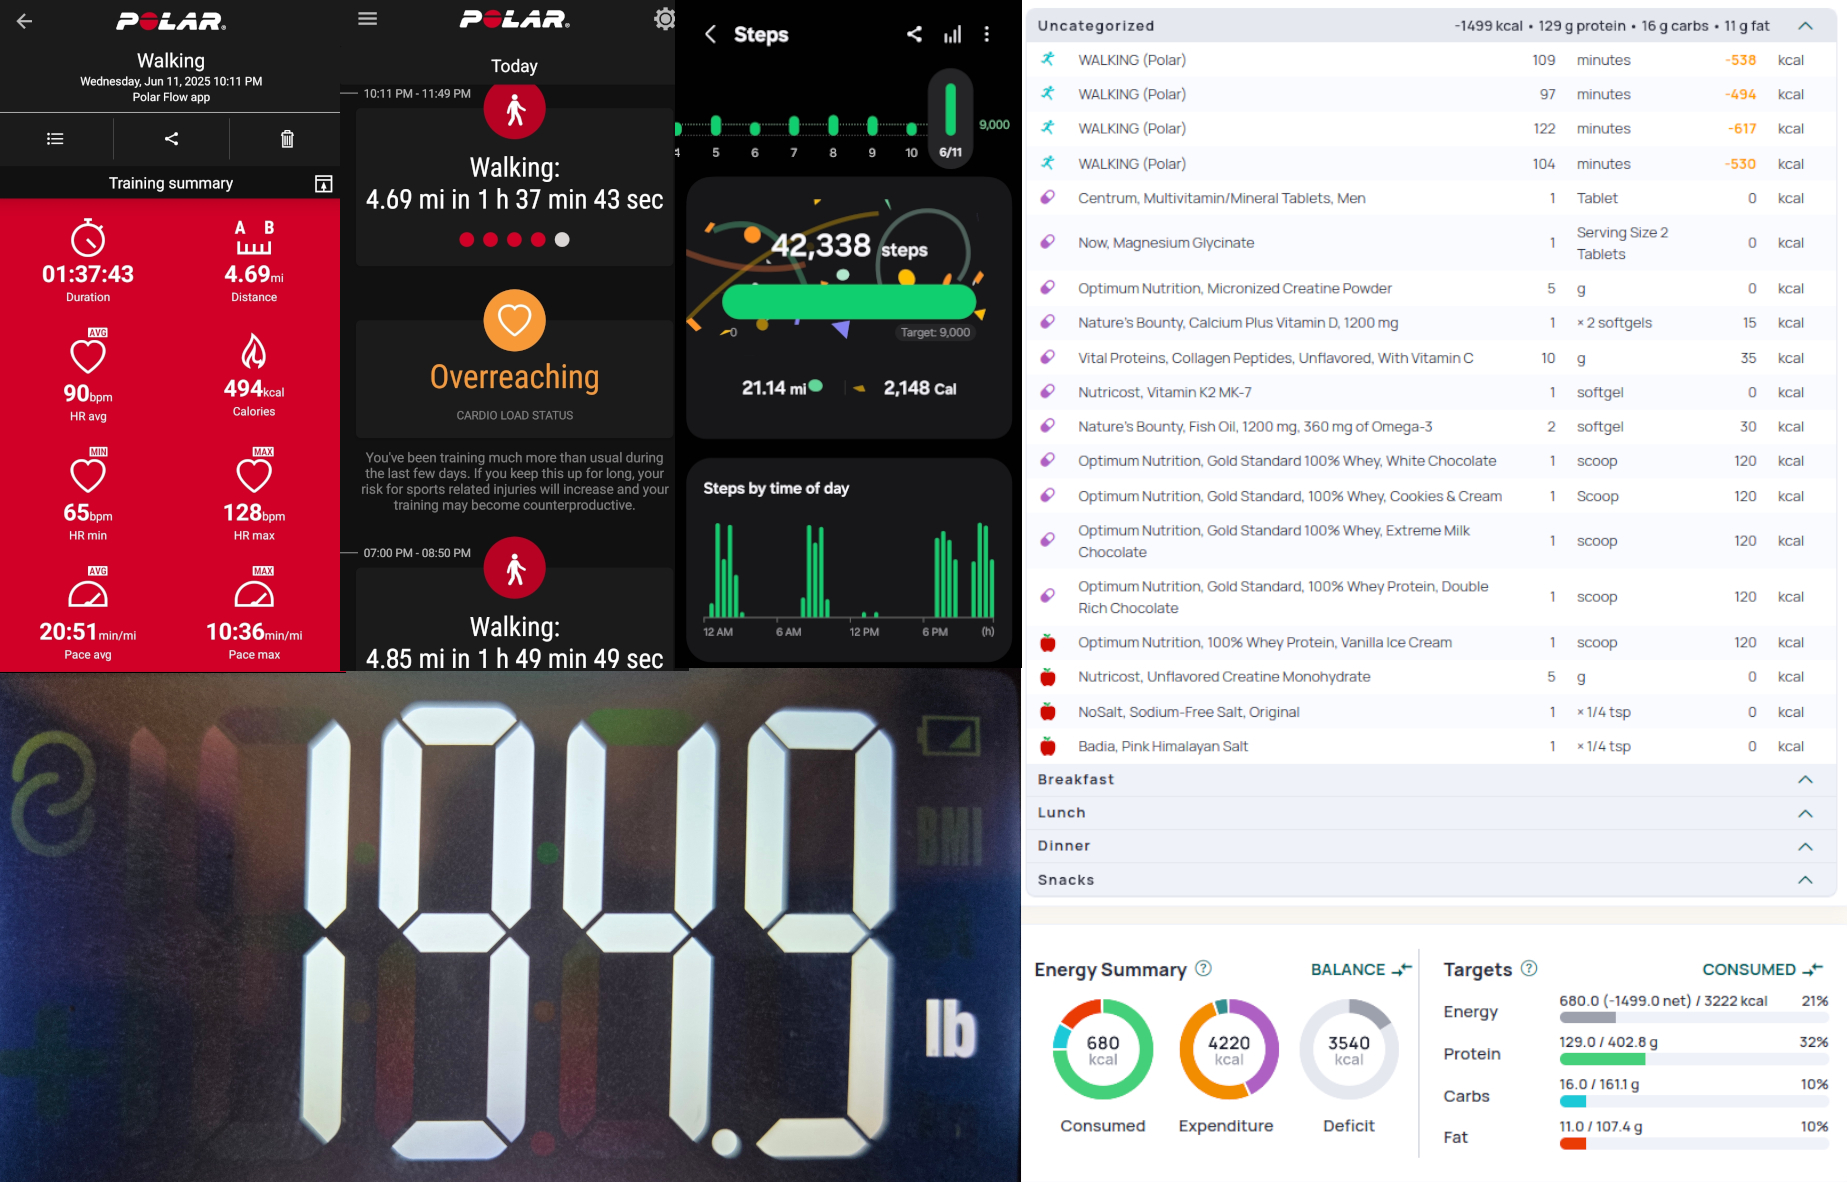Open Training summary save icon
The image size is (1847, 1182).
323,184
